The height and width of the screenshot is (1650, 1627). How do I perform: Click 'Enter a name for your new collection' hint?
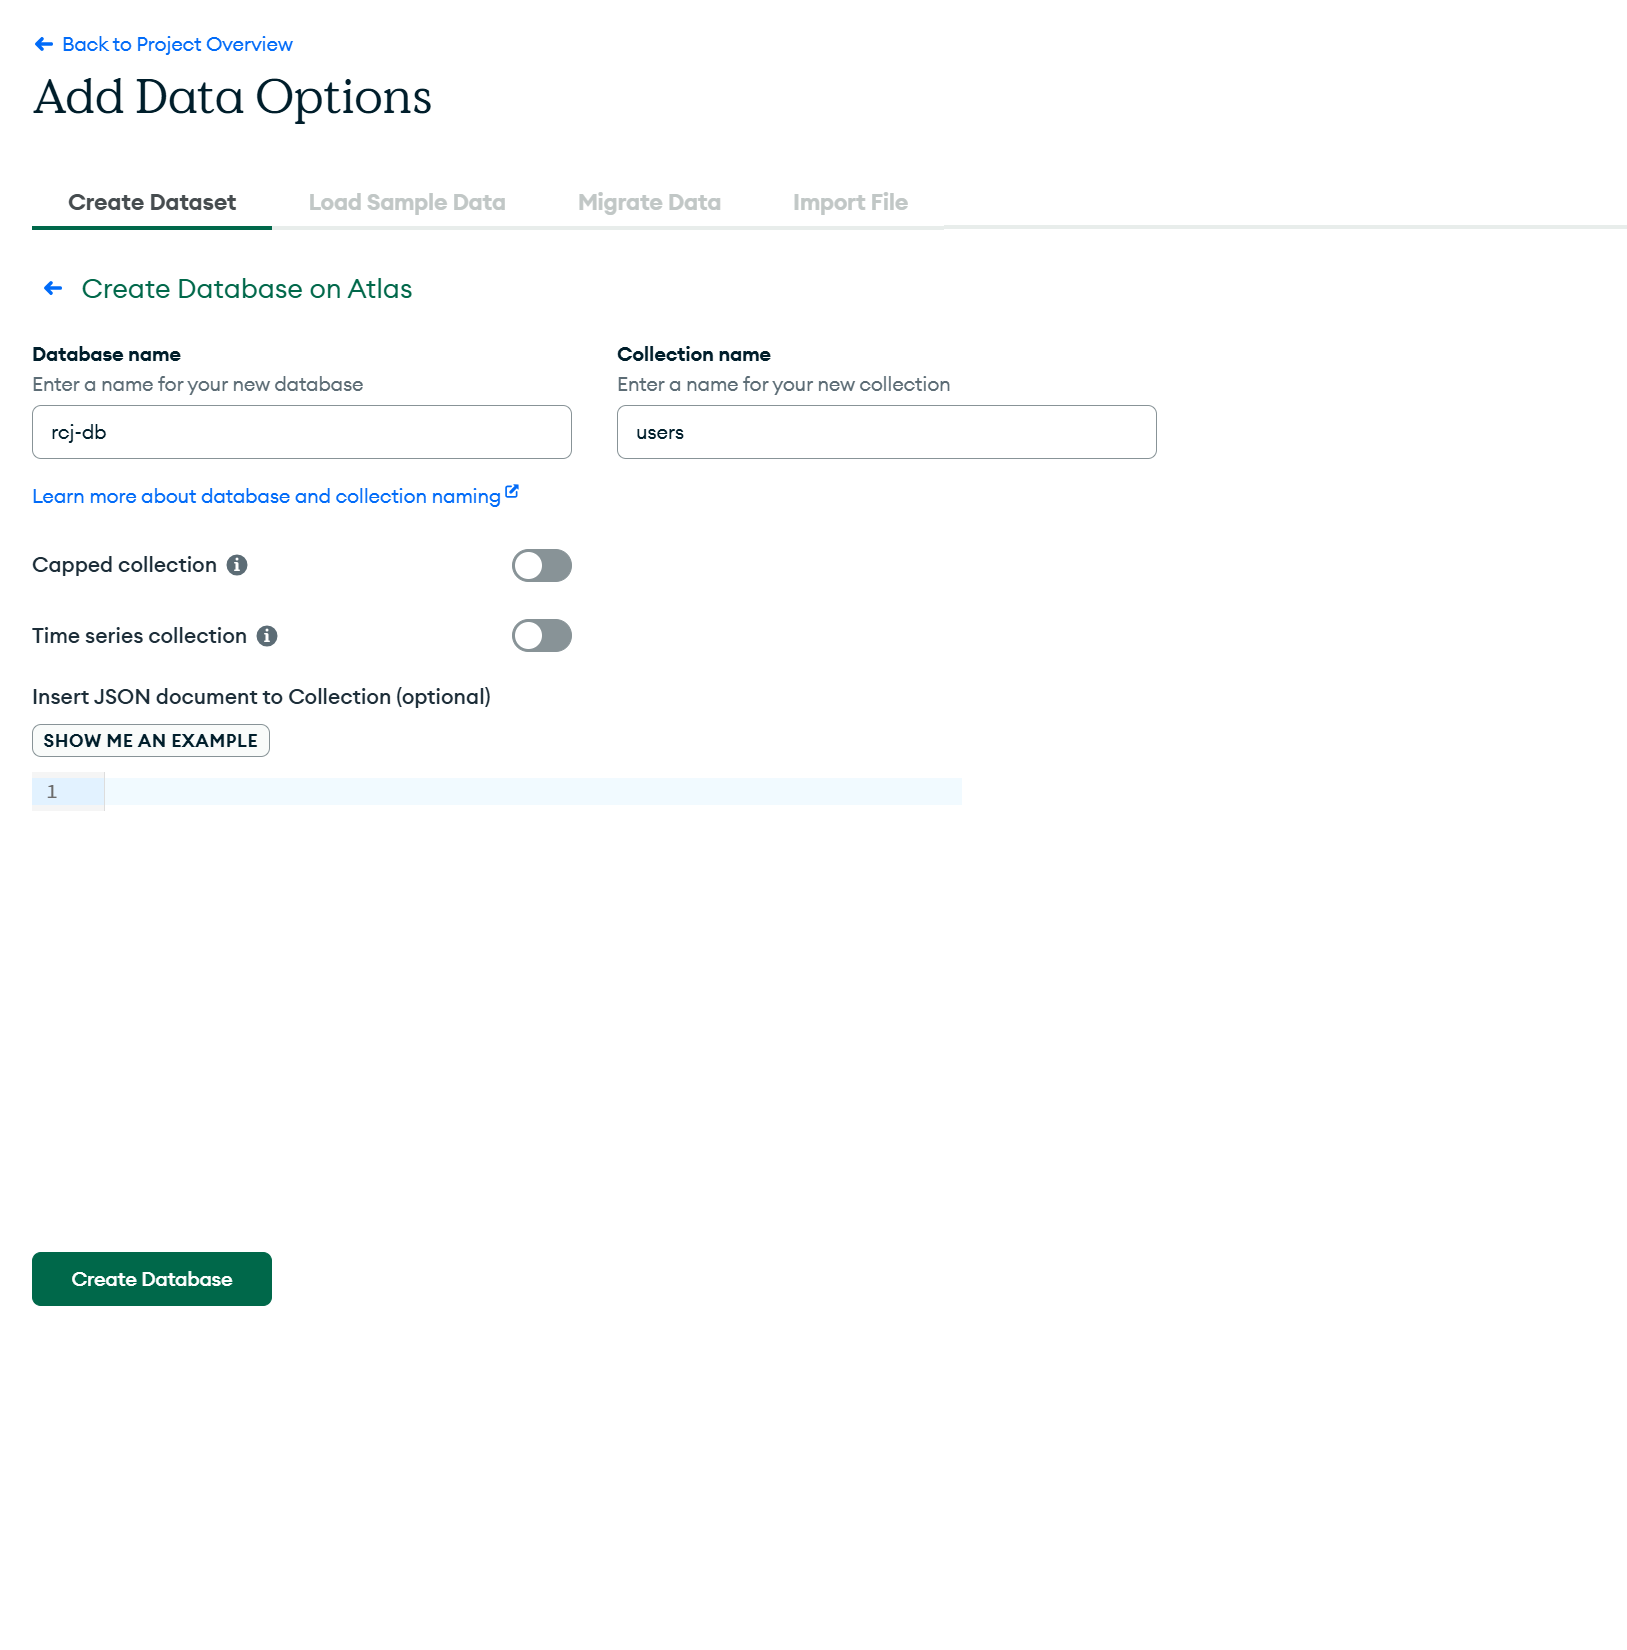(x=783, y=385)
